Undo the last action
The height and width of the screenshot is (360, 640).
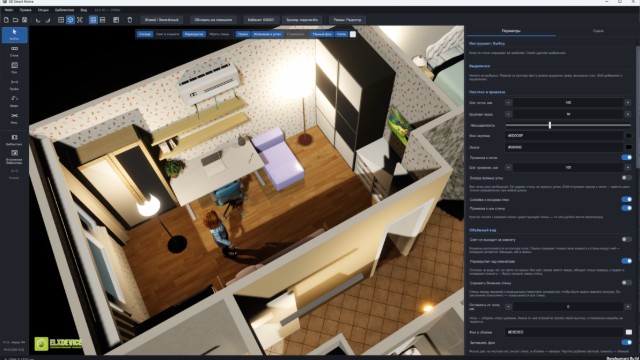[x=38, y=20]
